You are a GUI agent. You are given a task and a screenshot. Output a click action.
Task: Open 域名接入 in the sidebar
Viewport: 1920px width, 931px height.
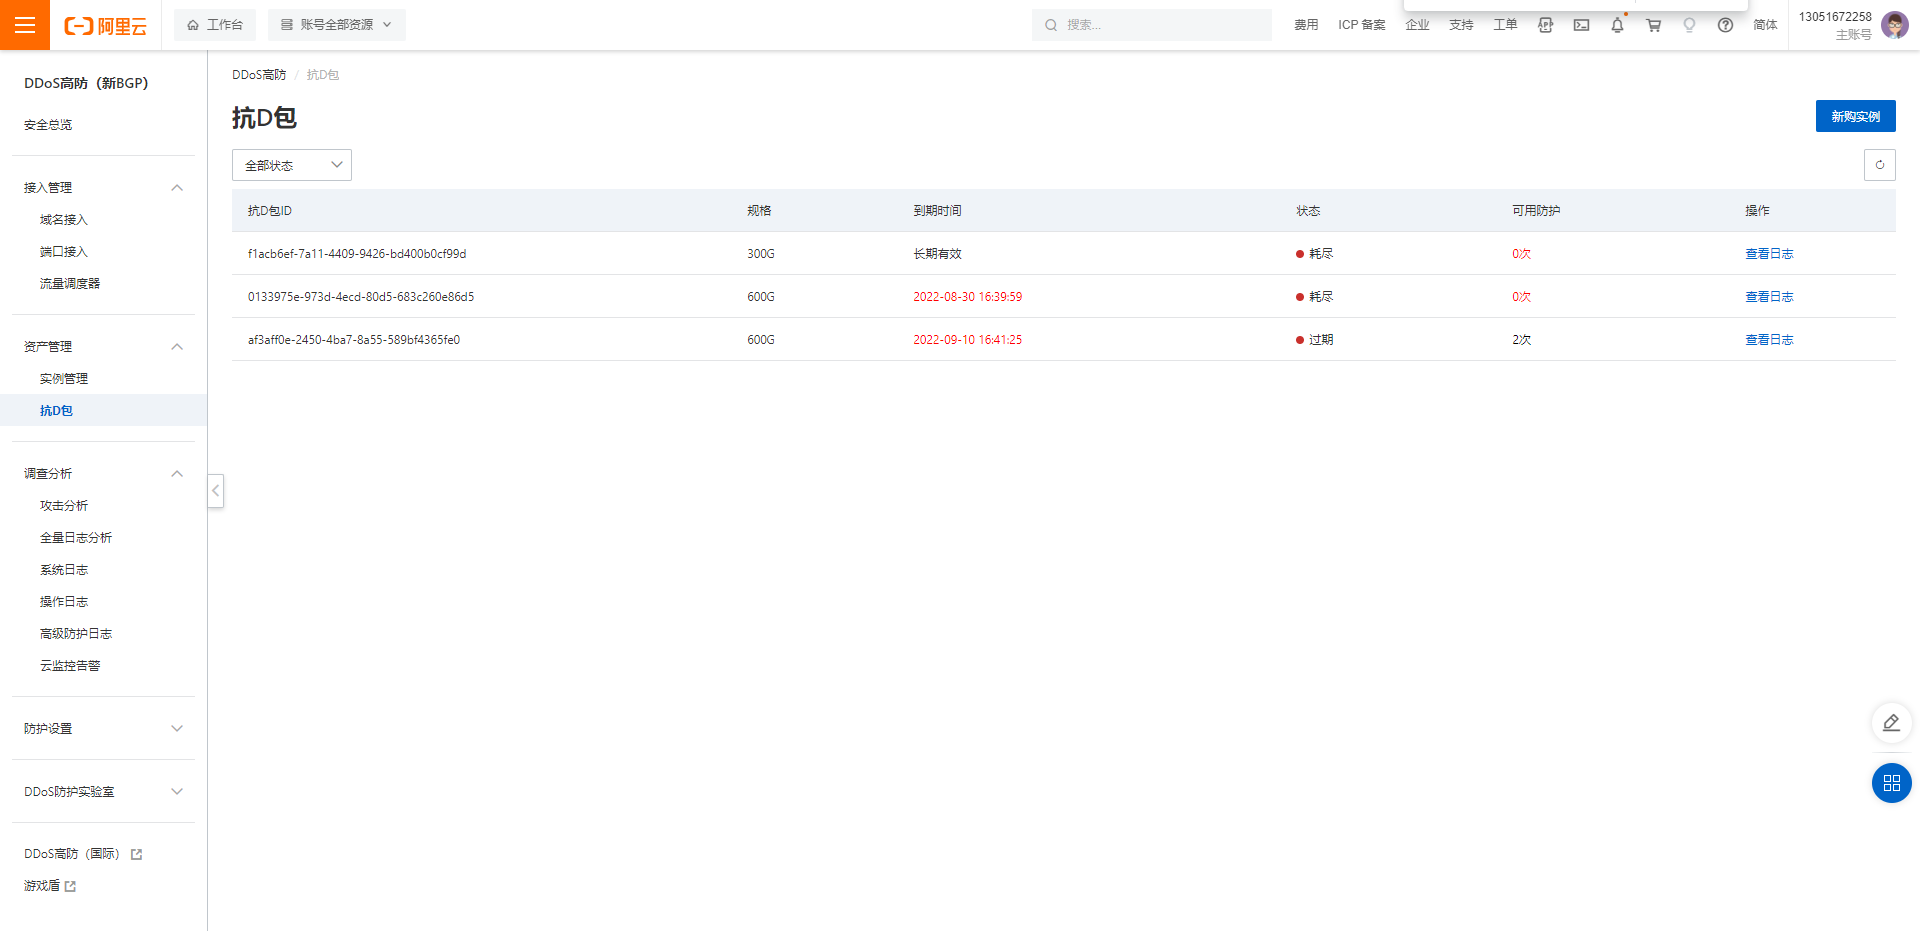tap(64, 220)
